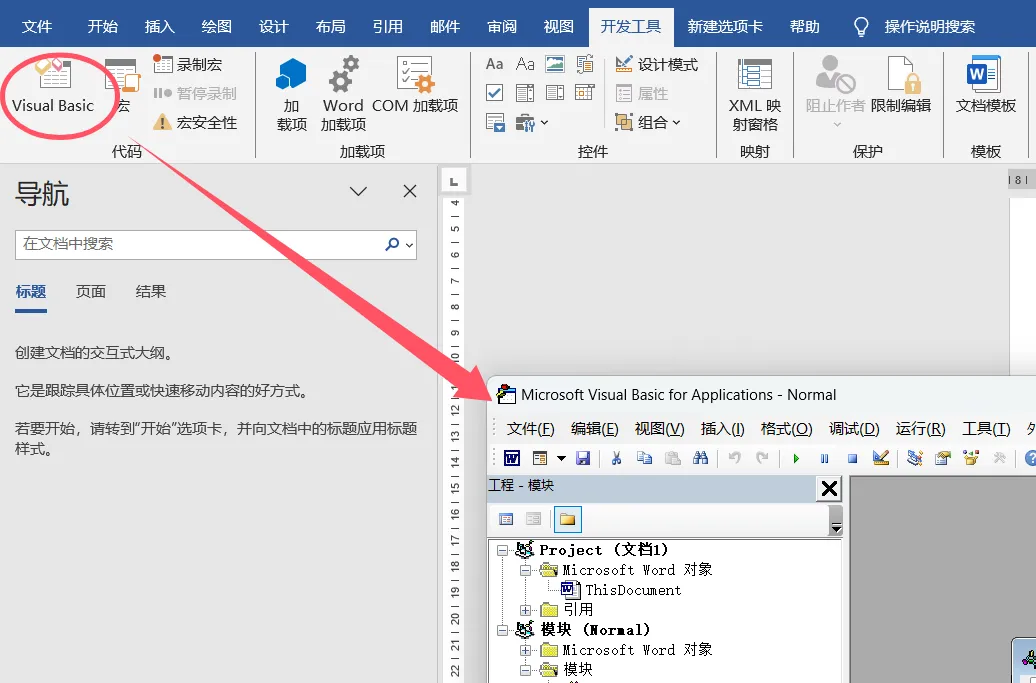Viewport: 1036px width, 683px height.
Task: Open the 加载项 add-ins button
Action: pyautogui.click(x=291, y=94)
